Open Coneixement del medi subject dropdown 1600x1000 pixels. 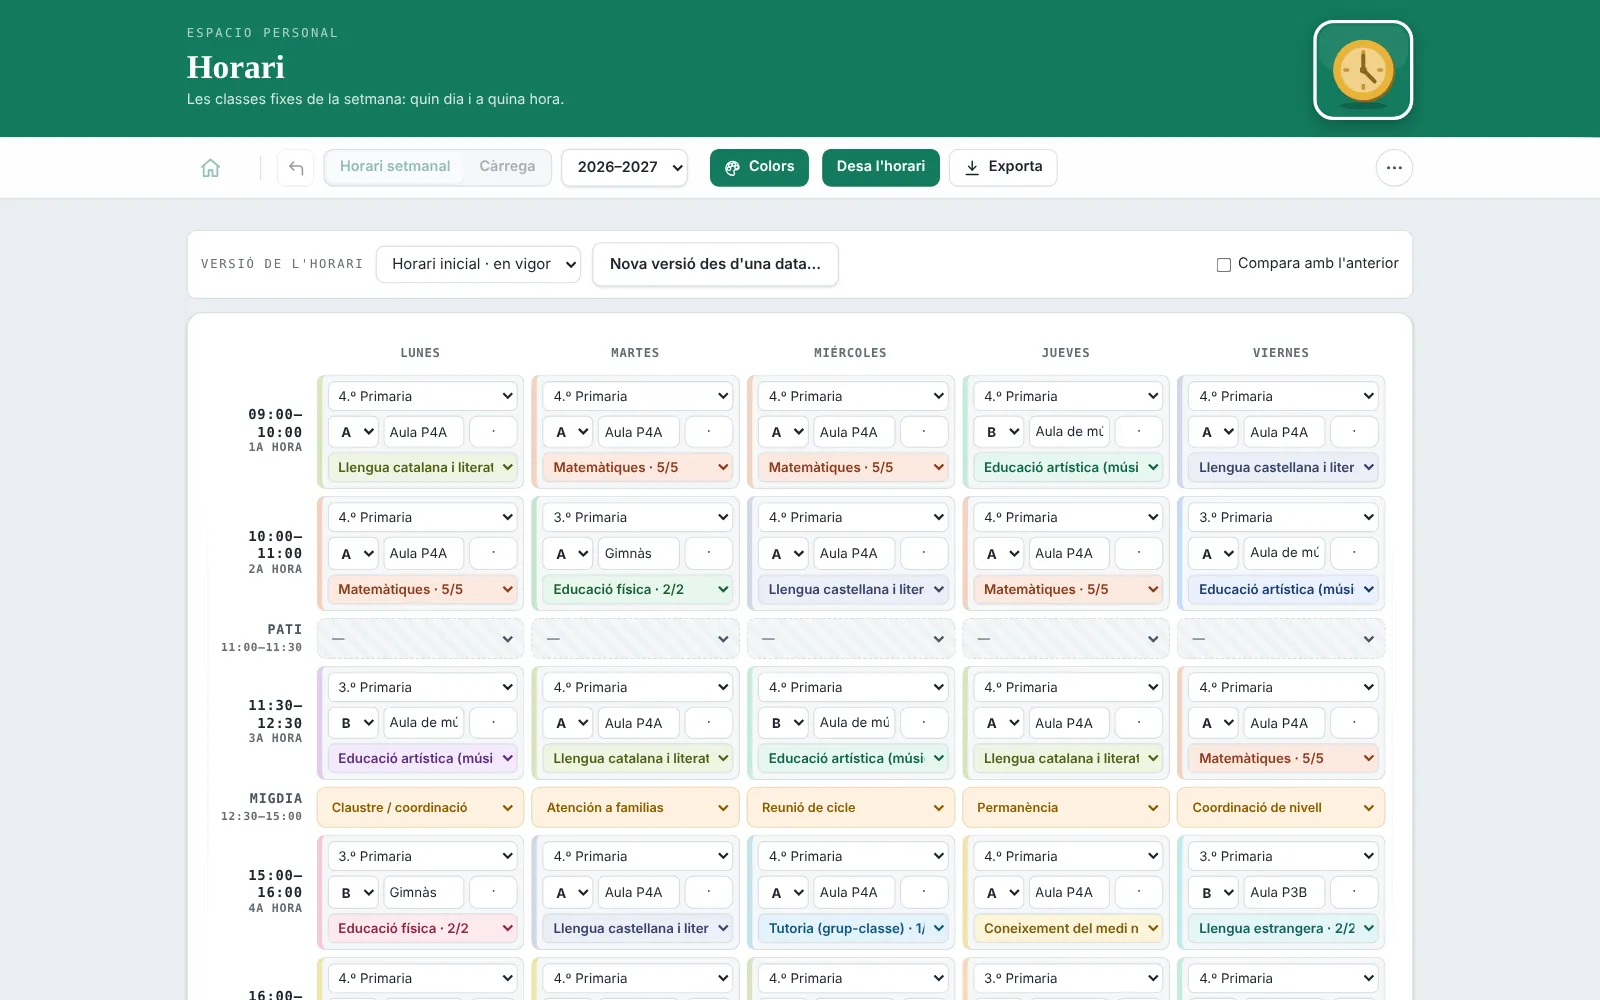[x=1068, y=928]
